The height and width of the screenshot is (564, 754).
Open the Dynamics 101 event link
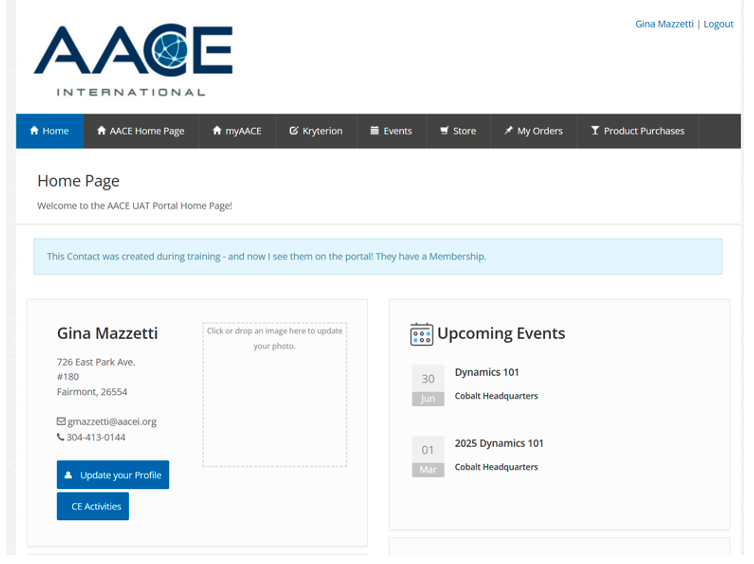(487, 372)
